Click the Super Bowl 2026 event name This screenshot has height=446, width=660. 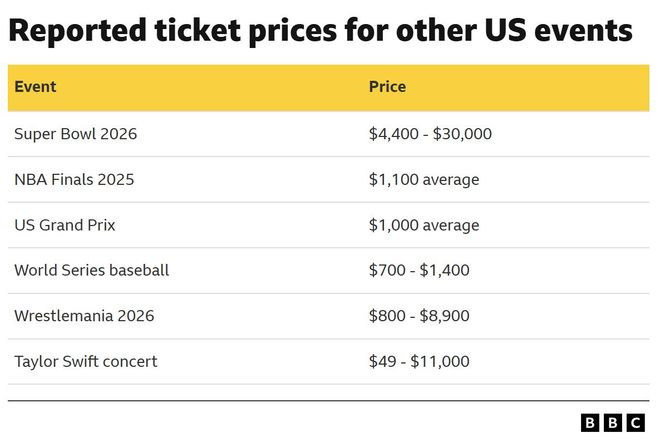point(75,134)
